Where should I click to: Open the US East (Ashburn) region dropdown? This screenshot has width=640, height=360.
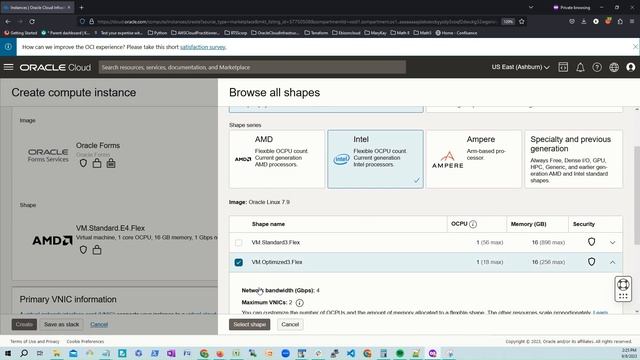click(x=520, y=67)
